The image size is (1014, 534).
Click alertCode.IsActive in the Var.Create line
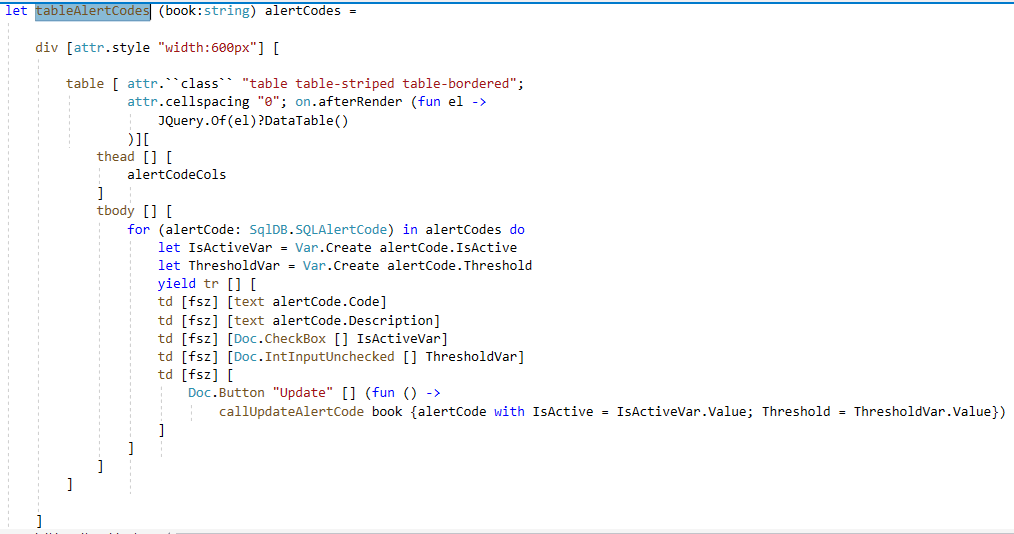[x=448, y=248]
